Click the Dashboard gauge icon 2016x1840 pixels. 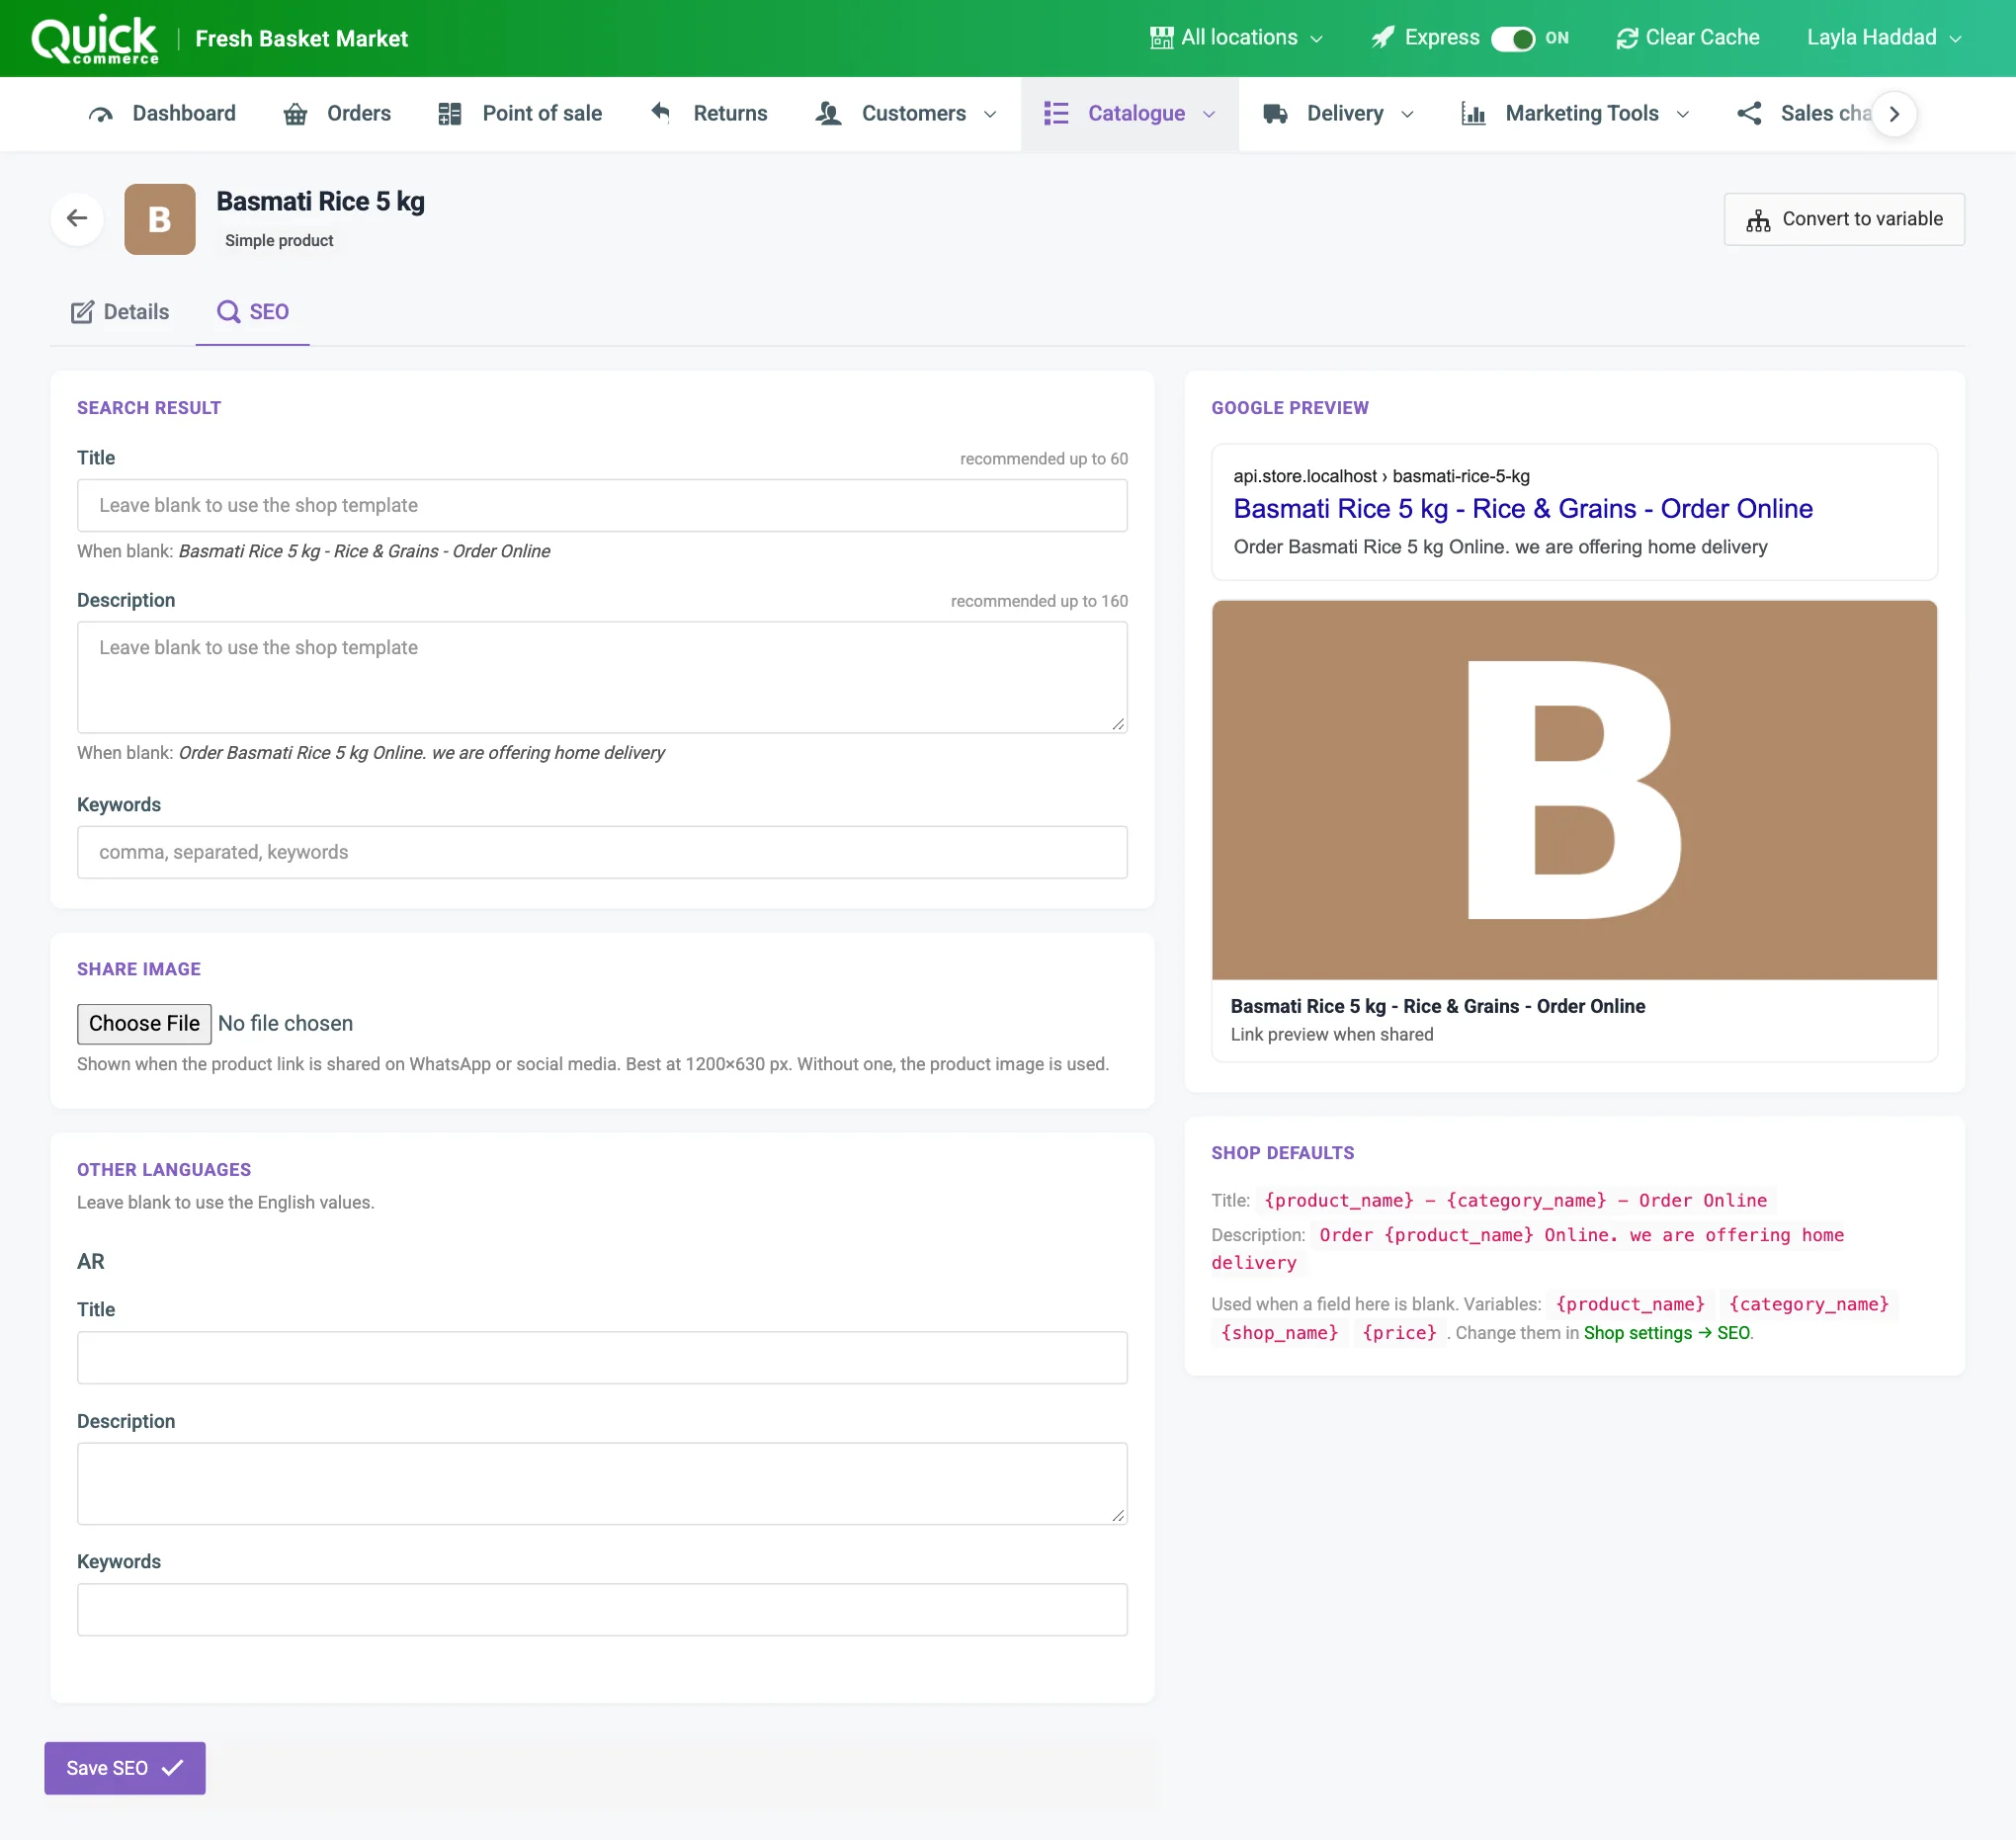[100, 114]
